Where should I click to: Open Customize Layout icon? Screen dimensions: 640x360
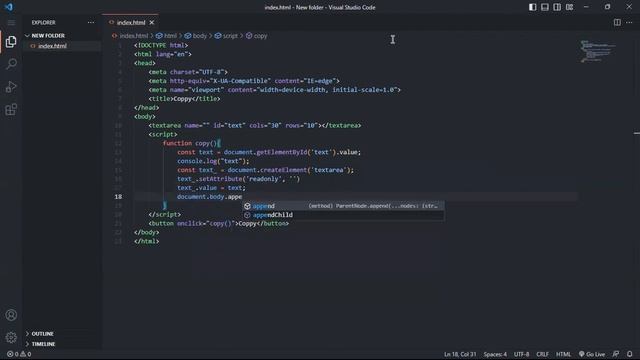pyautogui.click(x=569, y=7)
